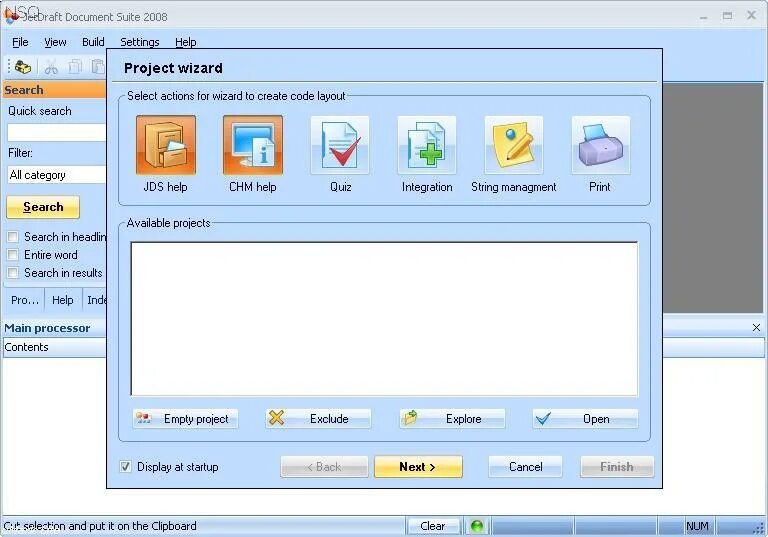The width and height of the screenshot is (768, 537).
Task: Open the View menu
Action: click(55, 42)
